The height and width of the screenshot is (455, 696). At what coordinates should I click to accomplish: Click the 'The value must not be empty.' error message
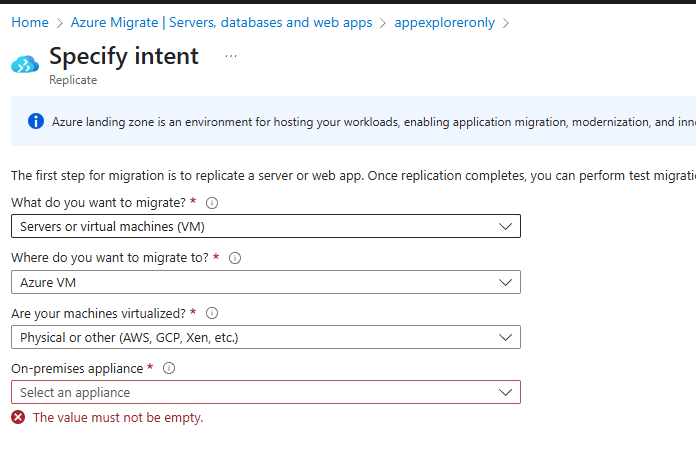pos(118,418)
